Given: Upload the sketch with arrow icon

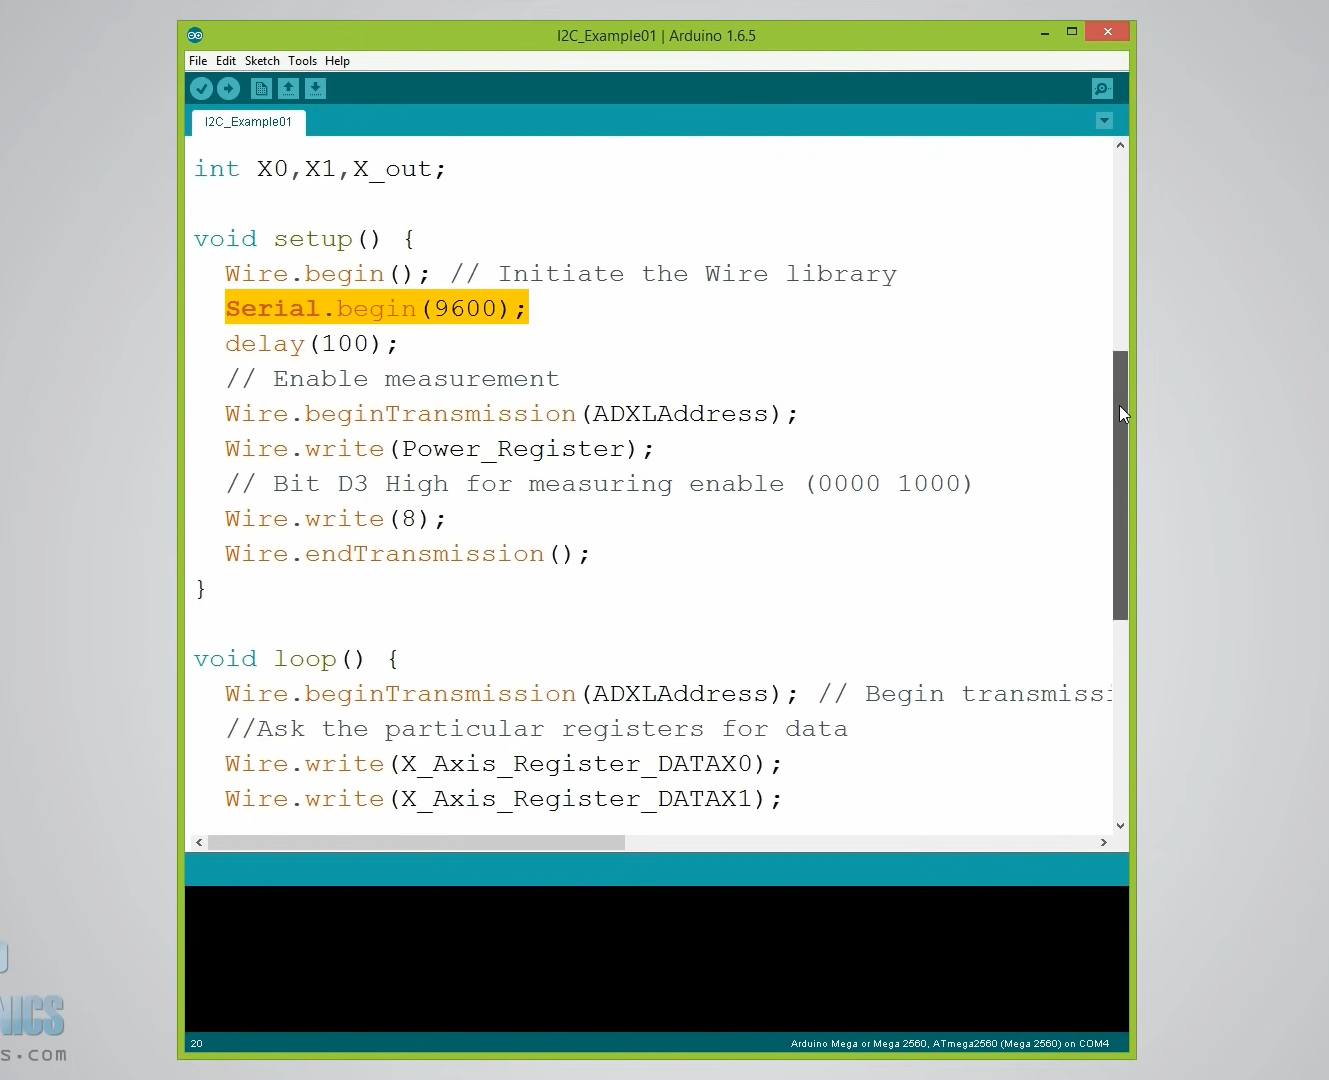Looking at the screenshot, I should point(228,89).
